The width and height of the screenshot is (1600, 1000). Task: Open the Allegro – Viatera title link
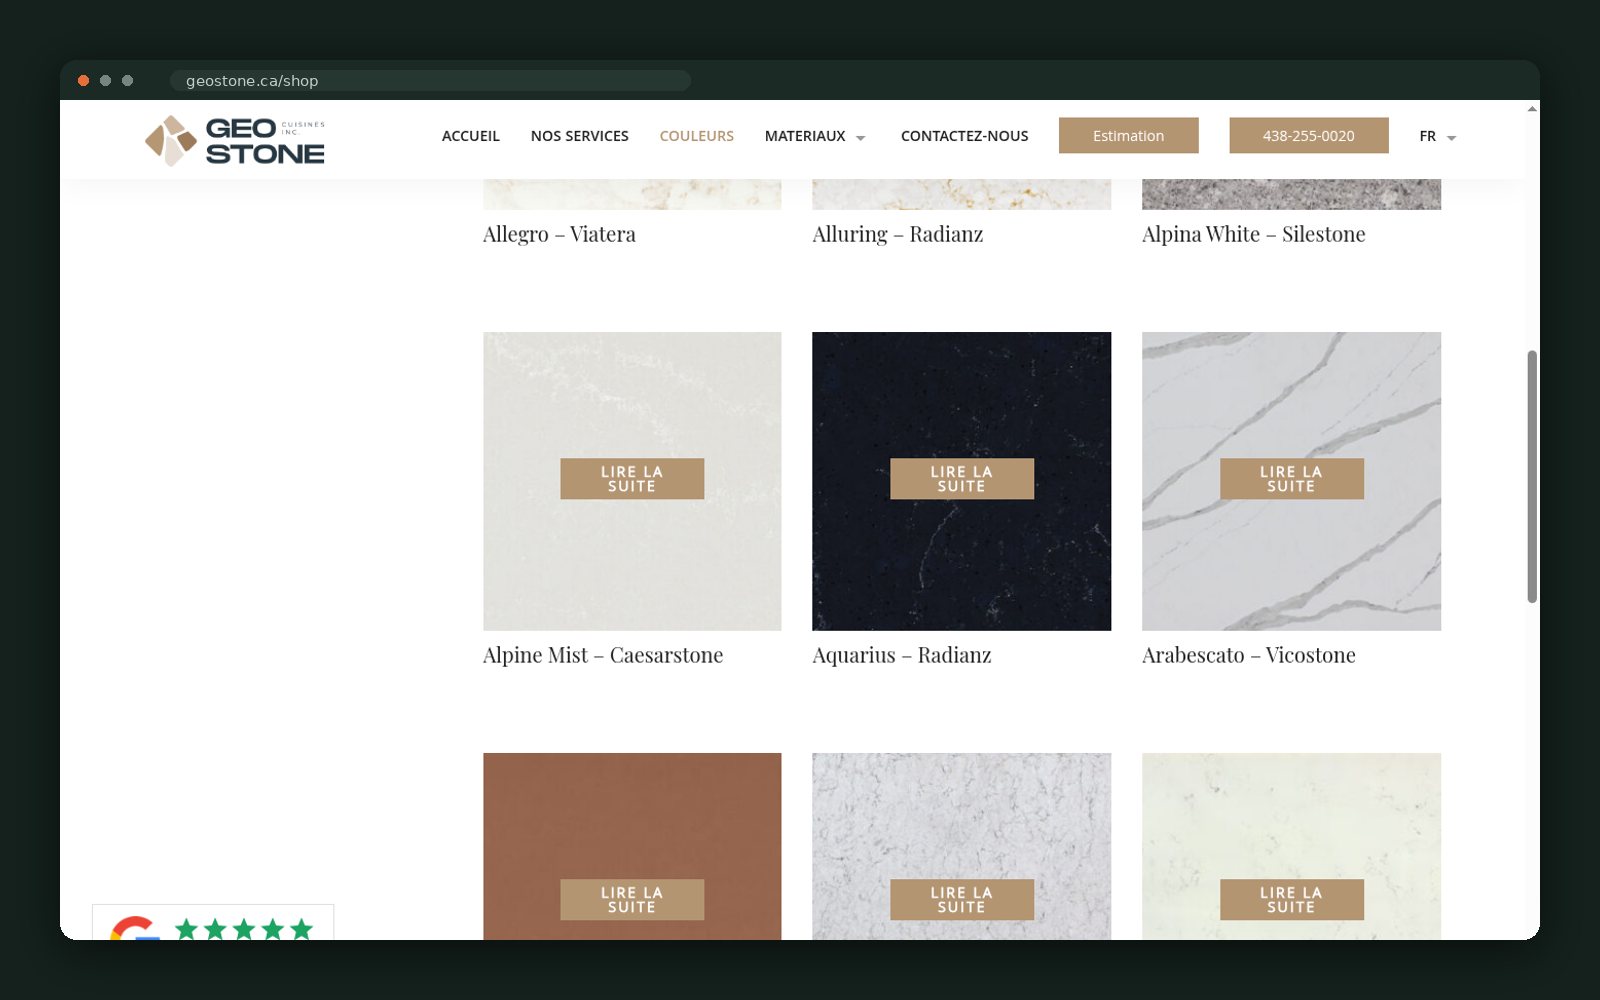(559, 234)
